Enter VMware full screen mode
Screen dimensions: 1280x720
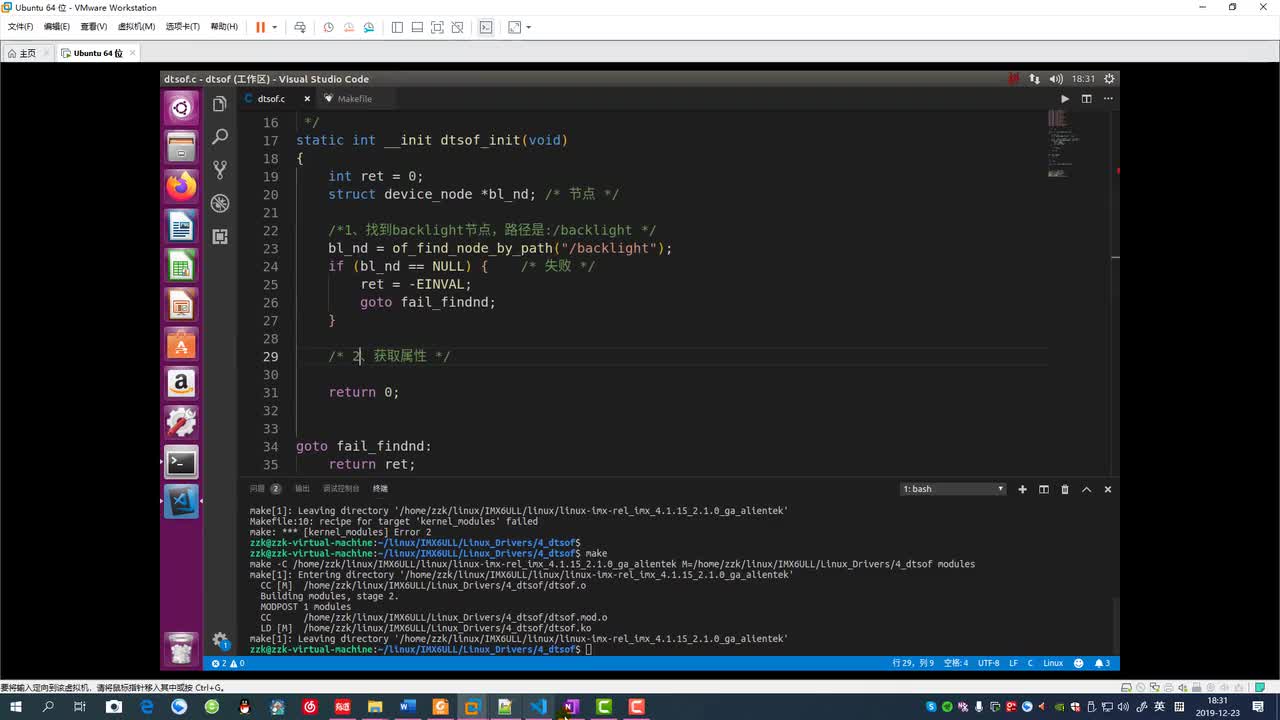pyautogui.click(x=437, y=27)
